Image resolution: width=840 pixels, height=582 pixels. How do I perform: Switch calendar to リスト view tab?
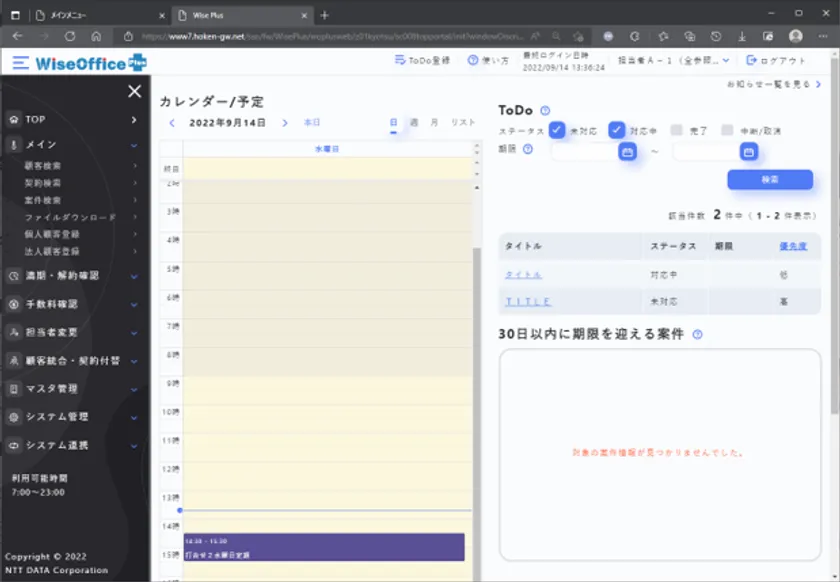[463, 123]
